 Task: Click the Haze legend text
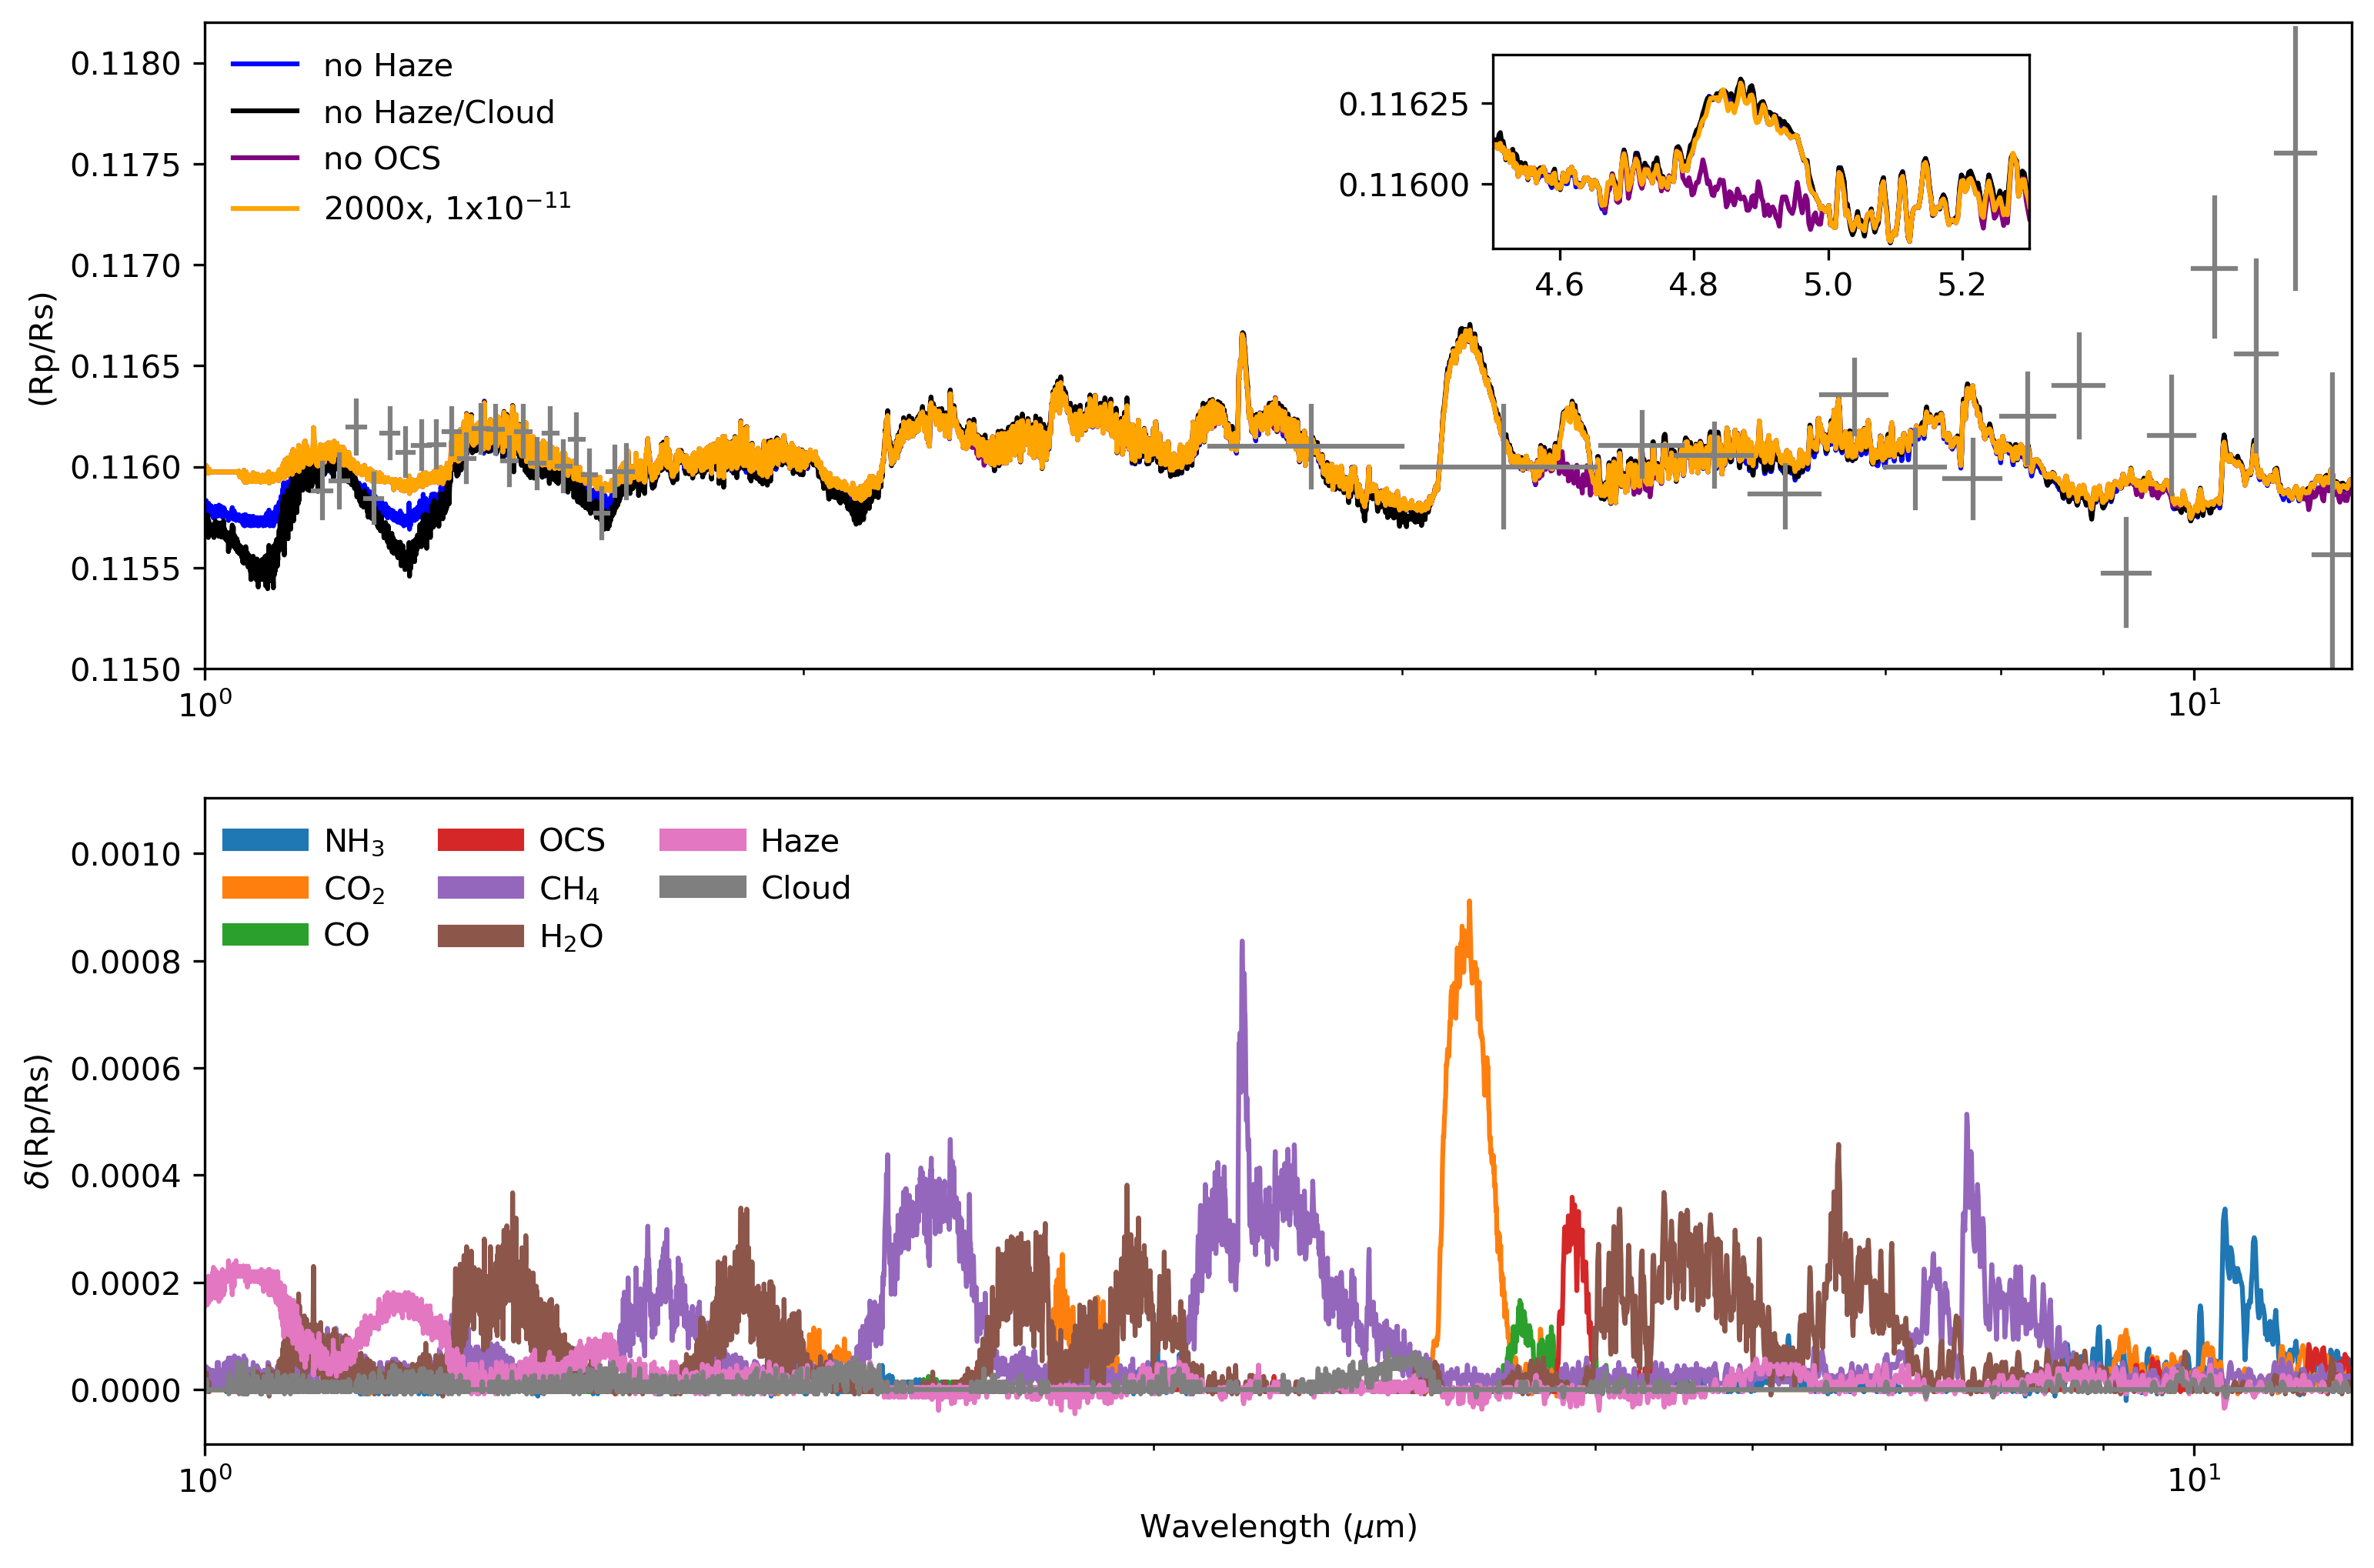(x=799, y=841)
